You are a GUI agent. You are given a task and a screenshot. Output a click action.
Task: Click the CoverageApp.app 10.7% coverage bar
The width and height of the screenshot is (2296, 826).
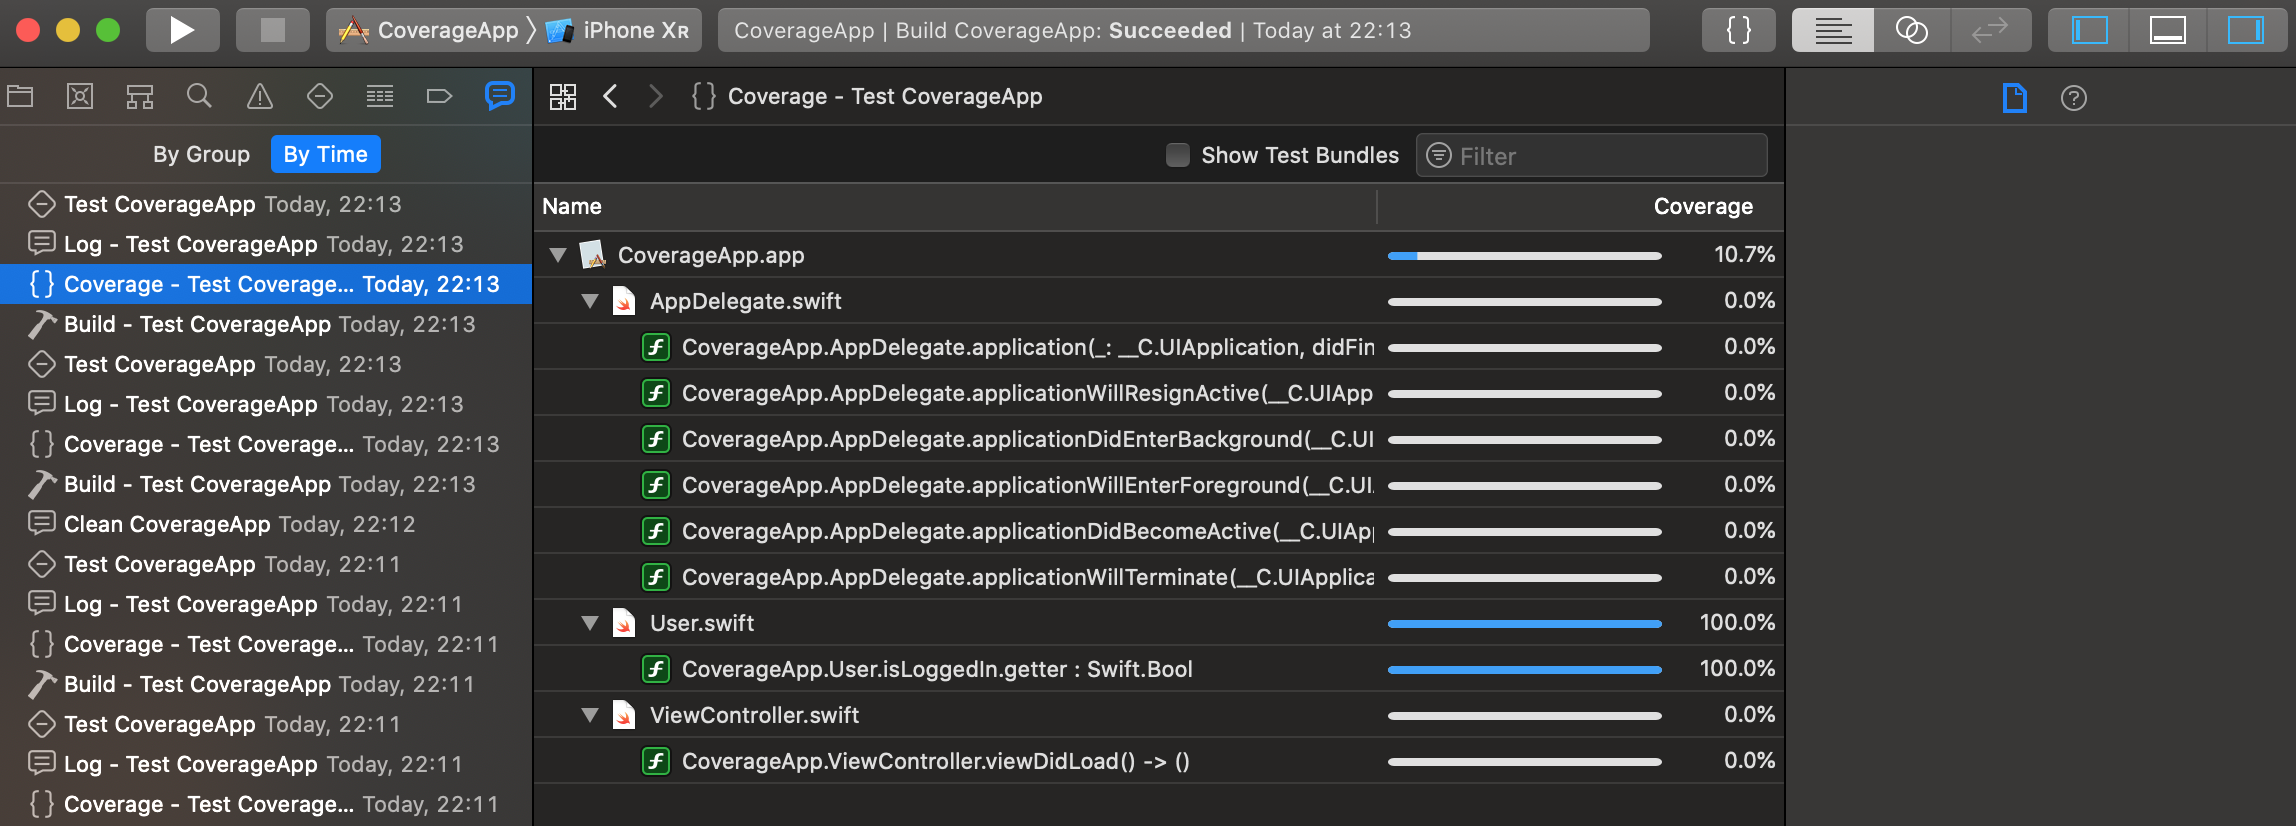[x=1525, y=256]
